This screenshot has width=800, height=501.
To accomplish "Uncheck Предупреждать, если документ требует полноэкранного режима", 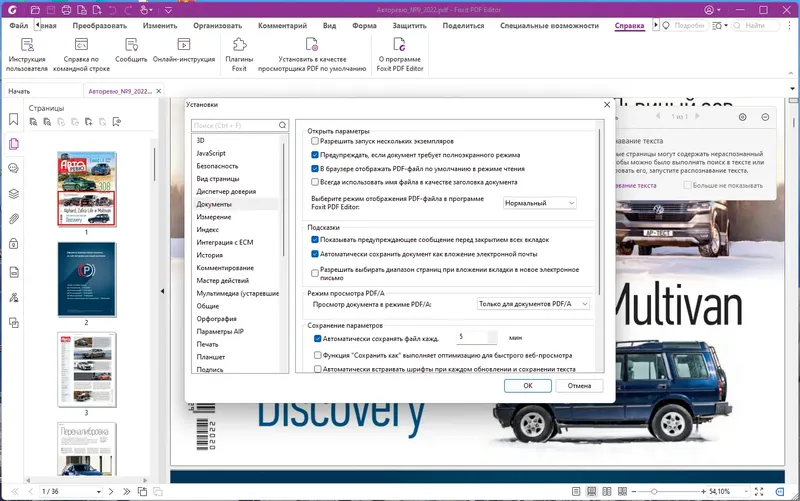I will pyautogui.click(x=315, y=155).
